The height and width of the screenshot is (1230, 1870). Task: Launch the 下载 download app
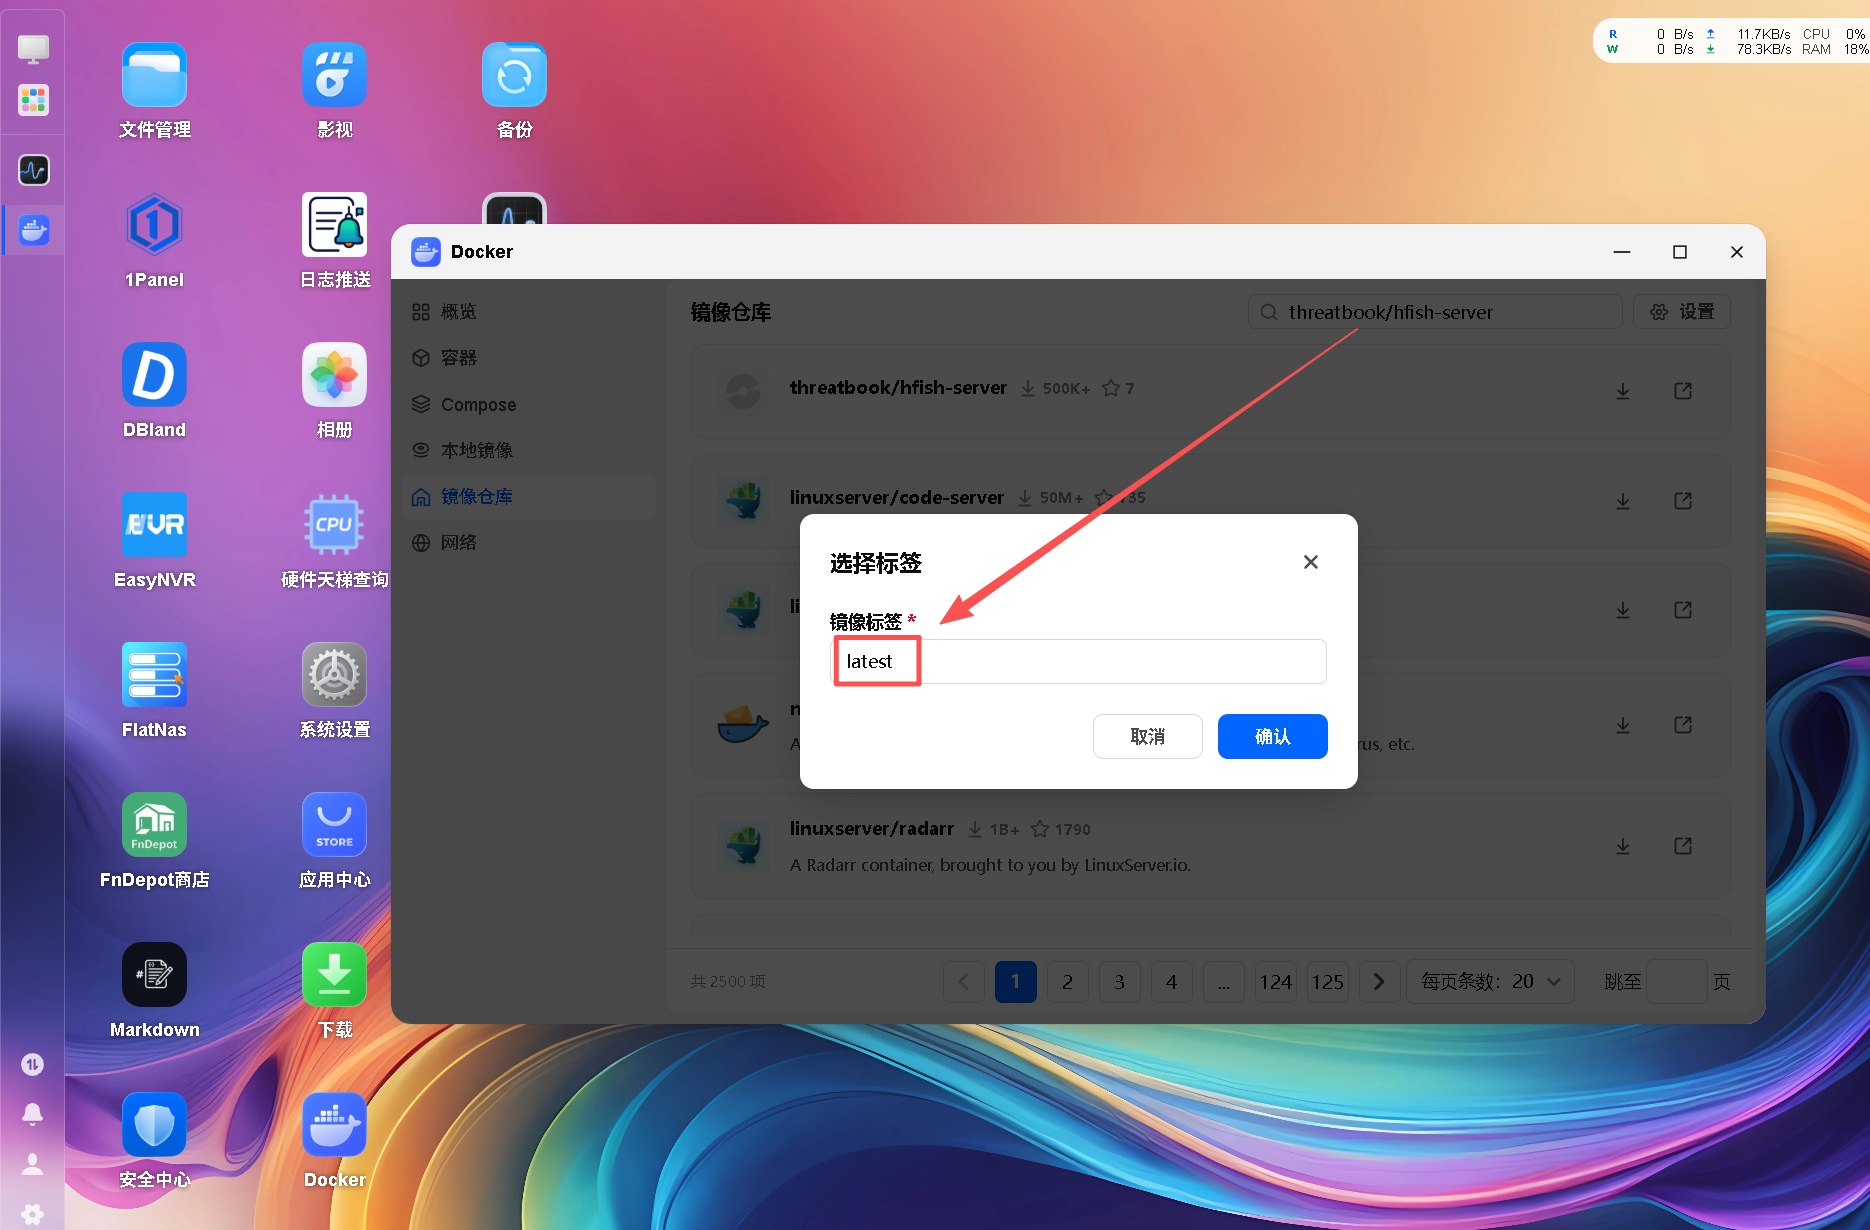pyautogui.click(x=334, y=975)
